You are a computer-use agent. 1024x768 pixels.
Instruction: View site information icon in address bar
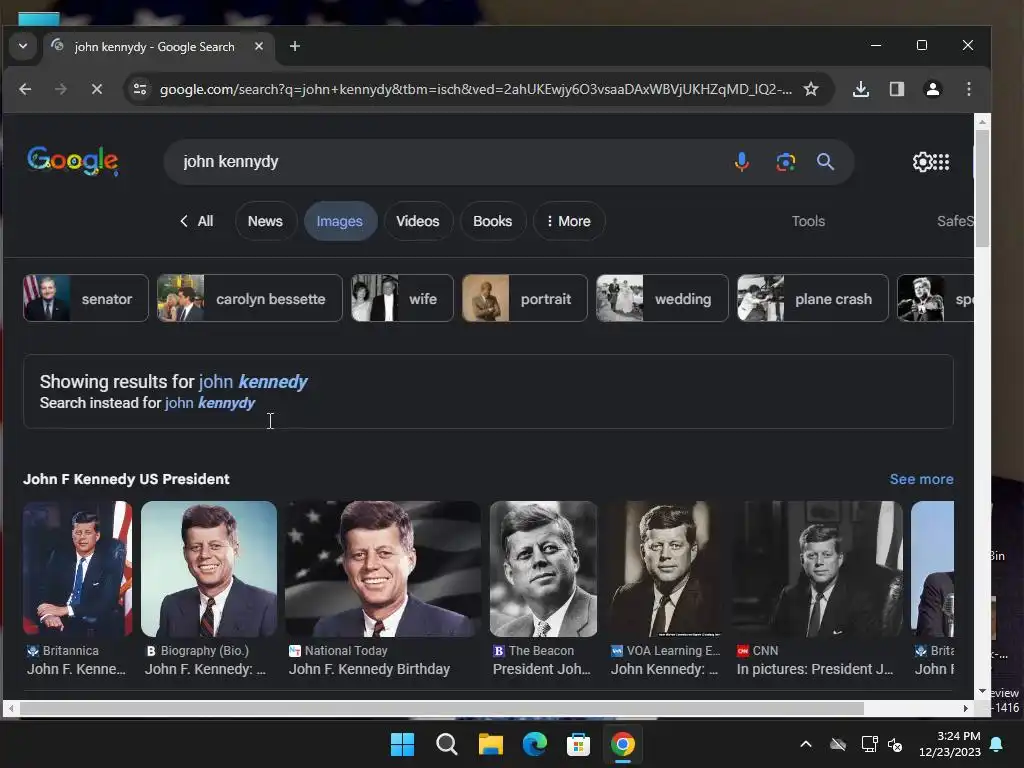click(140, 89)
